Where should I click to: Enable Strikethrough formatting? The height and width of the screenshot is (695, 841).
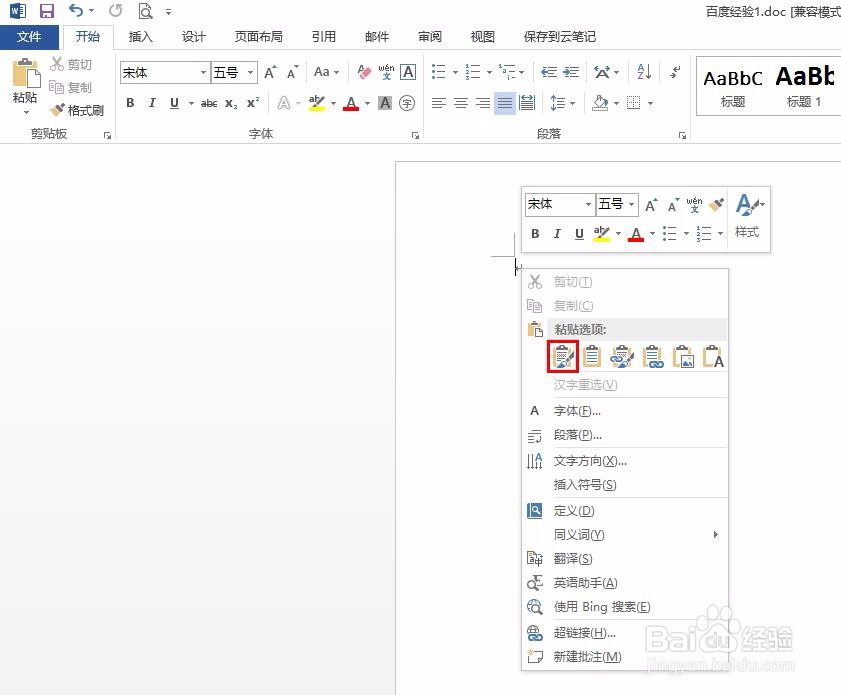tap(212, 102)
